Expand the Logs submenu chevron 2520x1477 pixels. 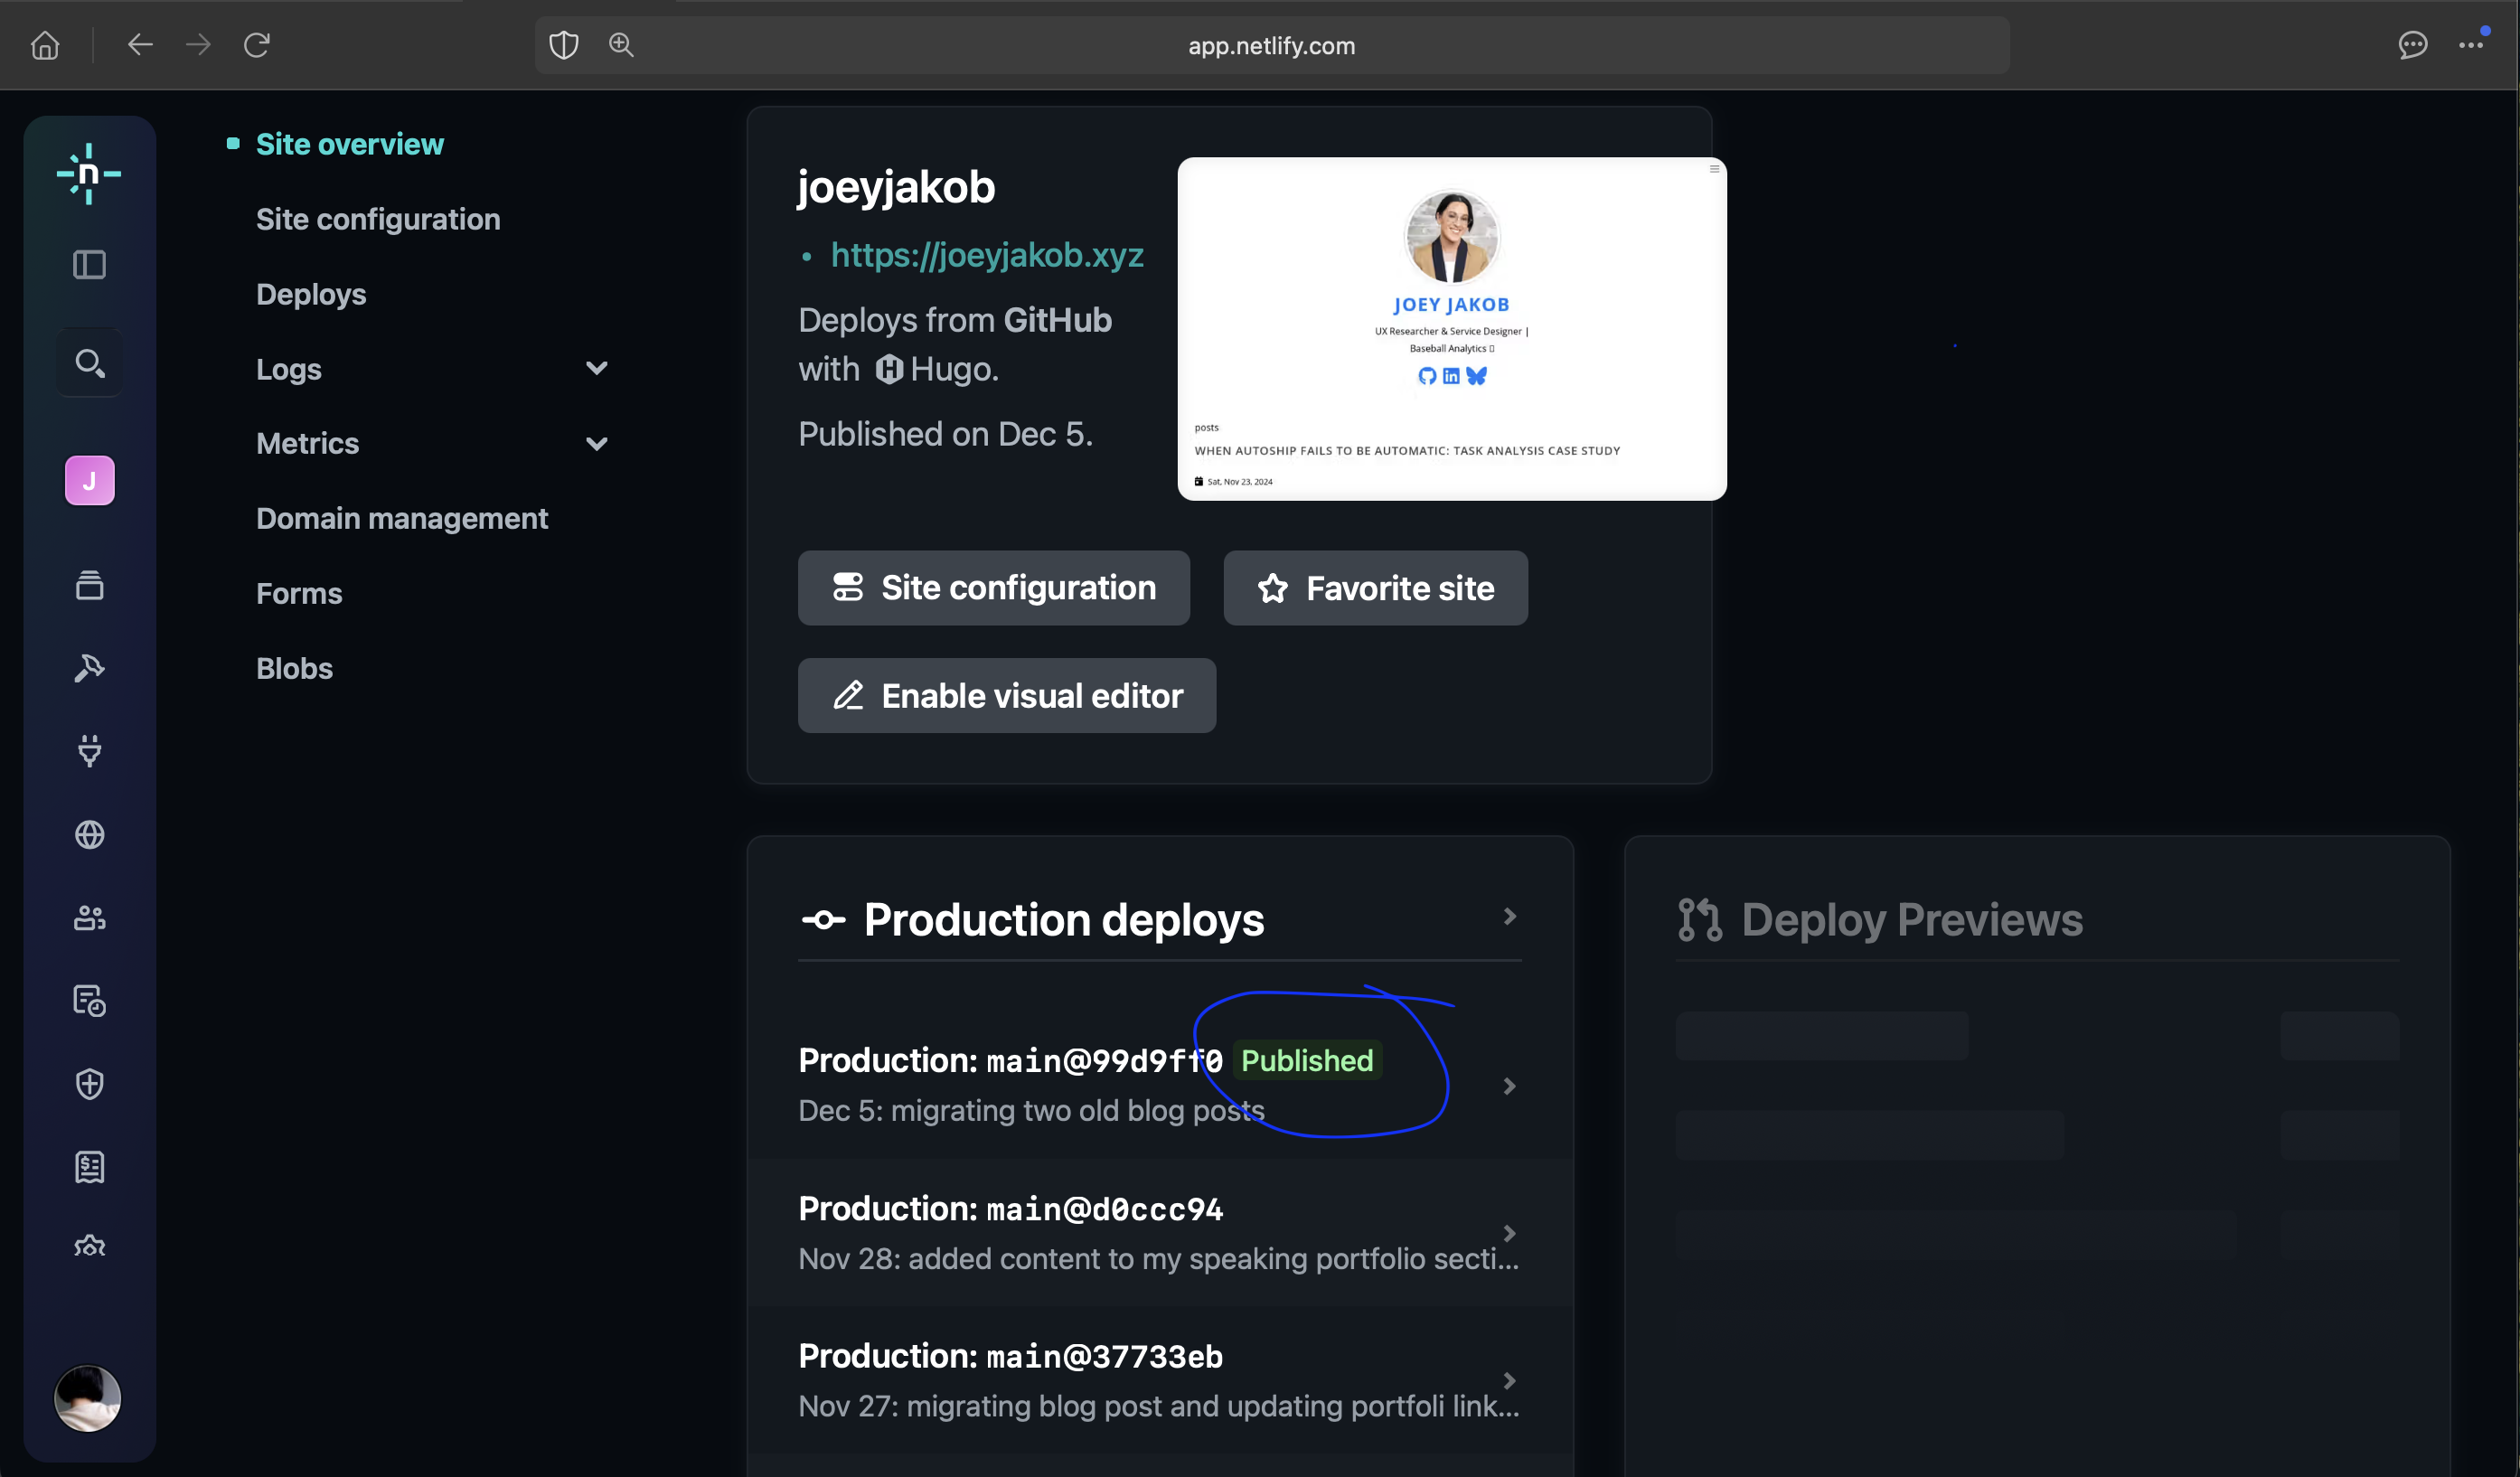click(596, 369)
